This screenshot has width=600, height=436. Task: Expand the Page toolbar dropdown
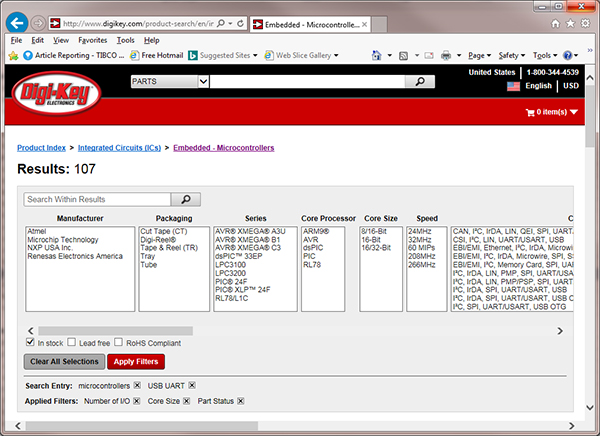478,55
